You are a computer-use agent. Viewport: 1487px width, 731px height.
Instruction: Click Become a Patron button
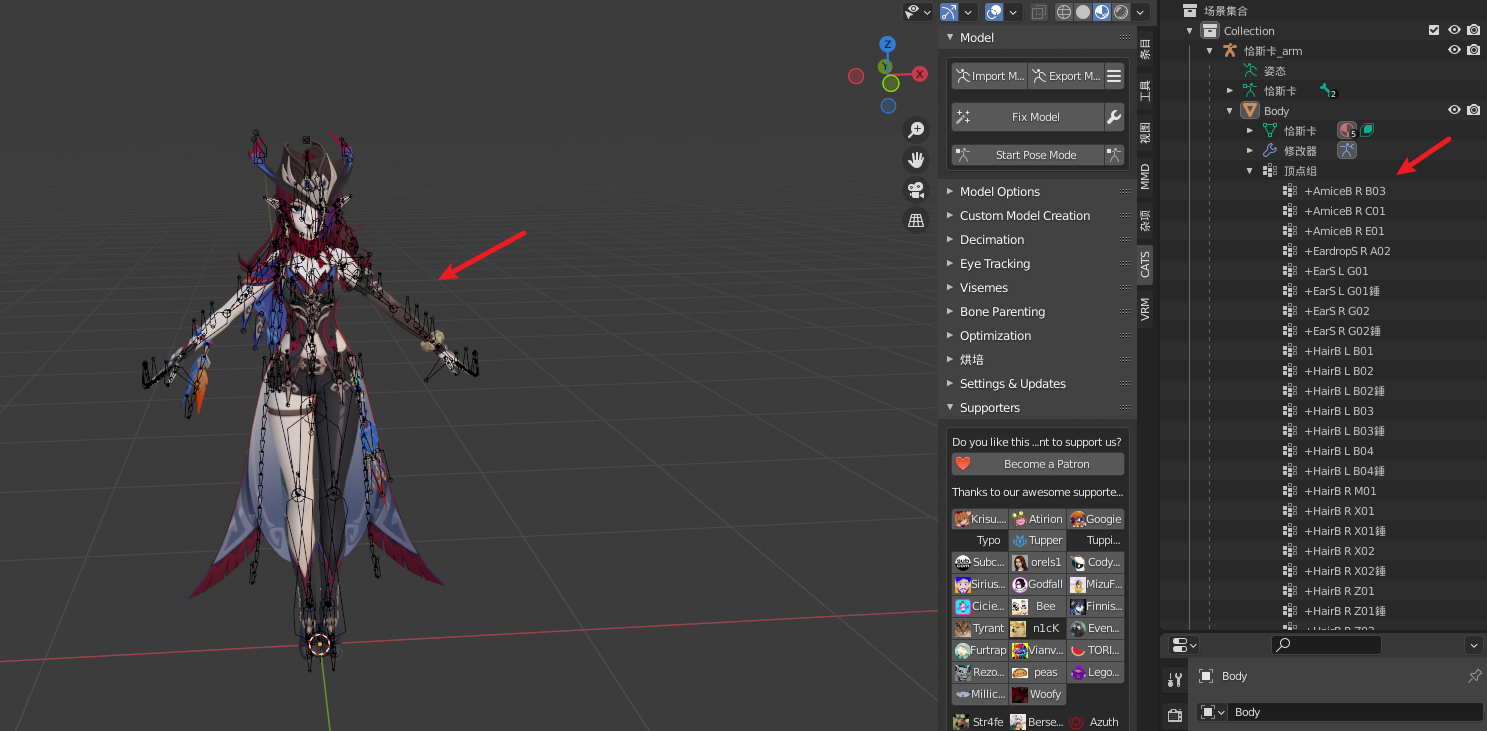click(1038, 464)
